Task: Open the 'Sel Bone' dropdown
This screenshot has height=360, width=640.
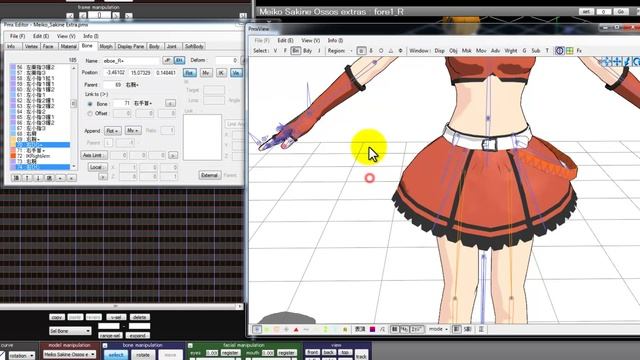Action: 70,331
